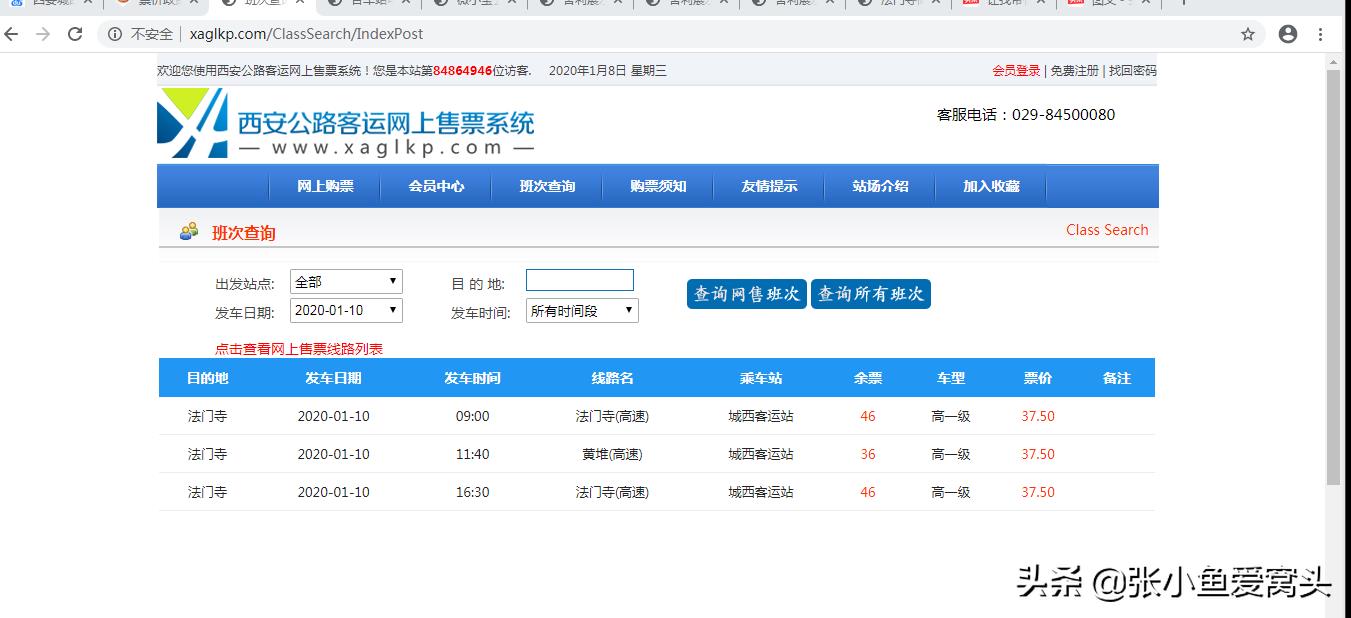This screenshot has height=618, width=1351.
Task: Open 网上购票 in navigation bar
Action: pyautogui.click(x=325, y=186)
